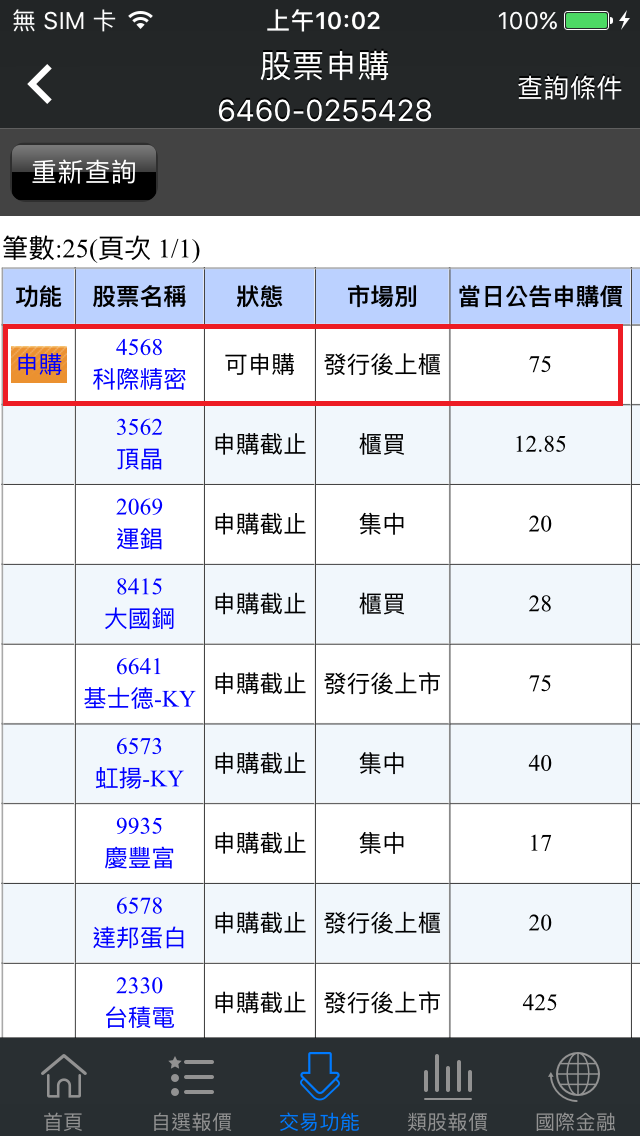This screenshot has height=1136, width=640.
Task: Tap the orange 申購 button for 科際精密
Action: click(39, 364)
